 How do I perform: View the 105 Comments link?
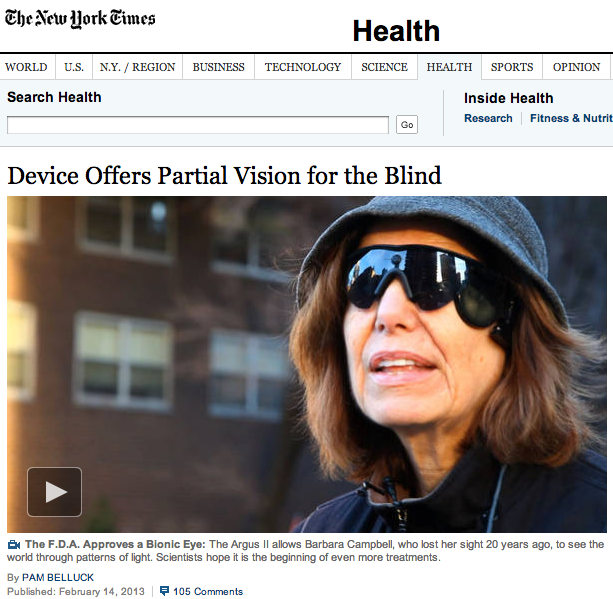tap(208, 591)
